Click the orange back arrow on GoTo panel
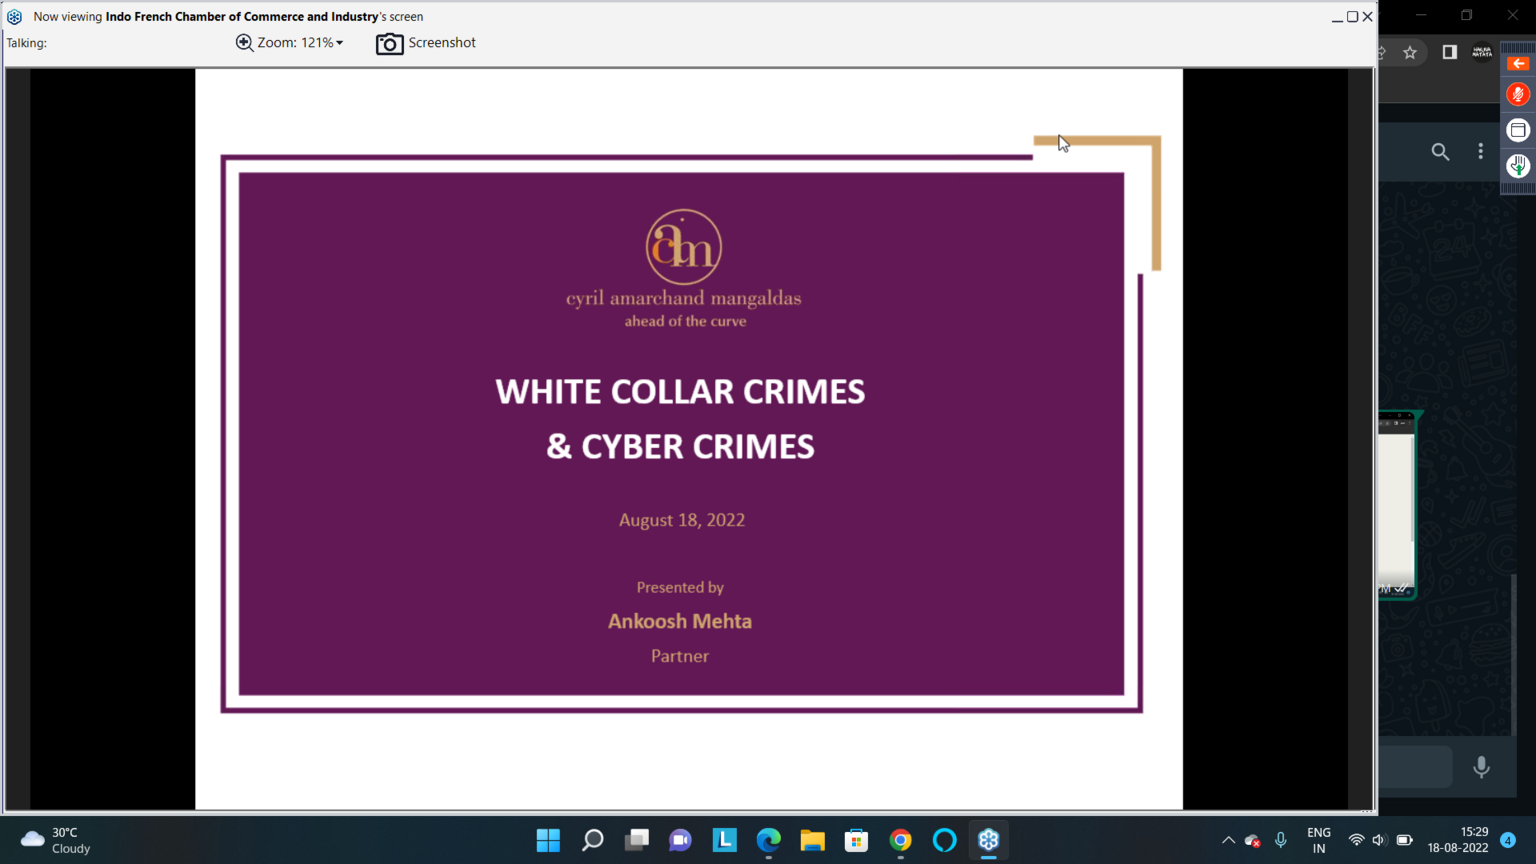Viewport: 1536px width, 864px height. [x=1518, y=63]
